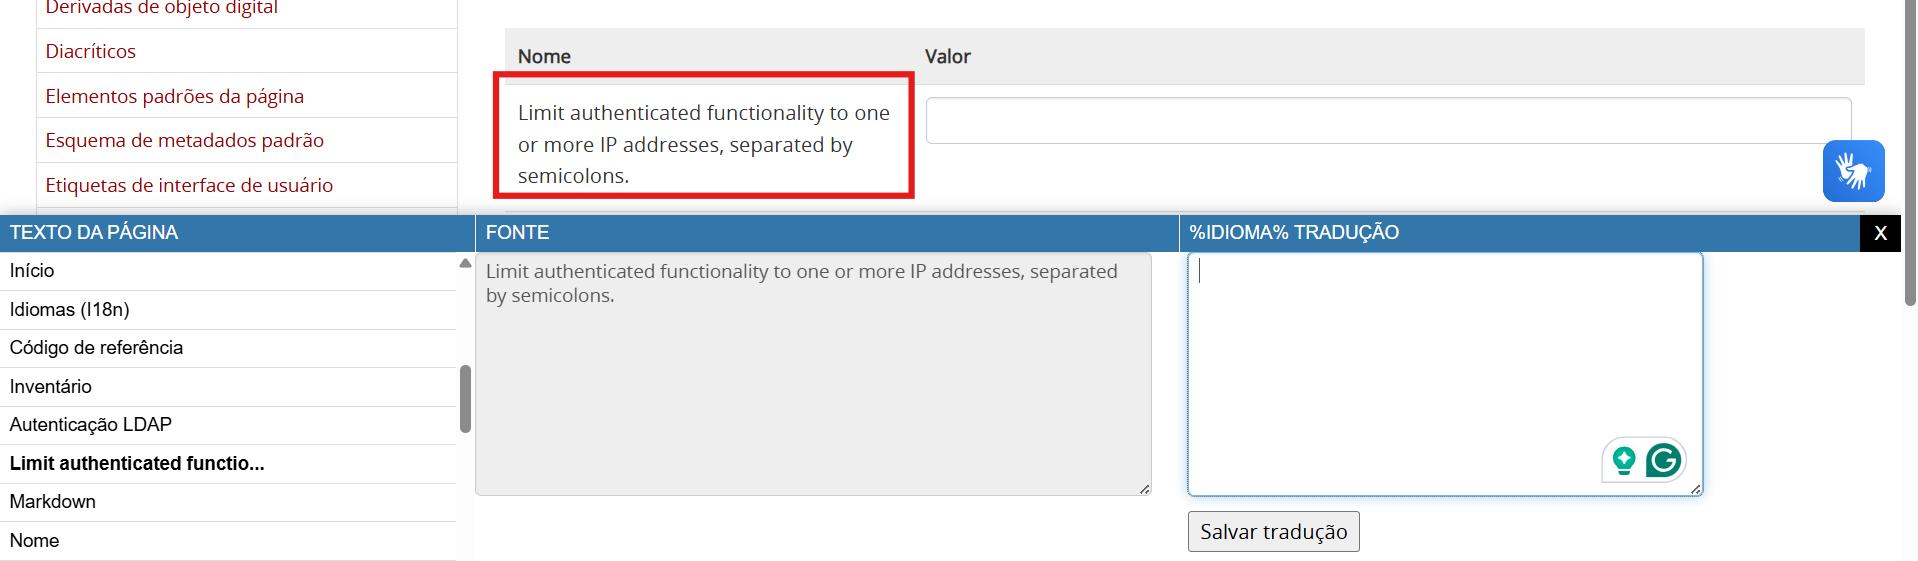Focus the translation text area

(x=1444, y=374)
